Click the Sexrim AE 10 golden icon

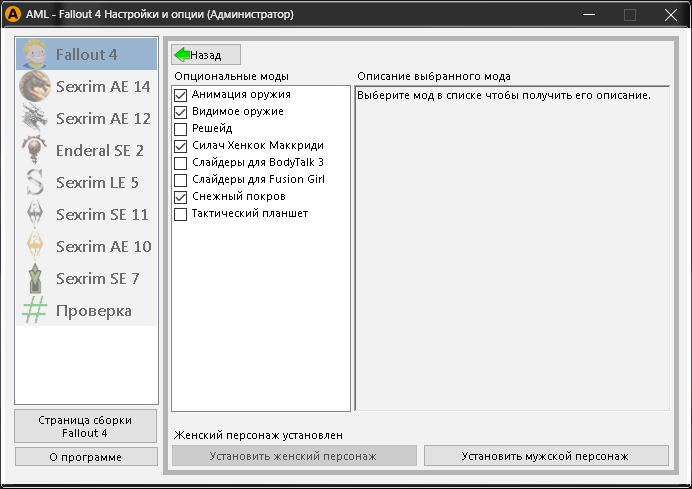(x=35, y=247)
